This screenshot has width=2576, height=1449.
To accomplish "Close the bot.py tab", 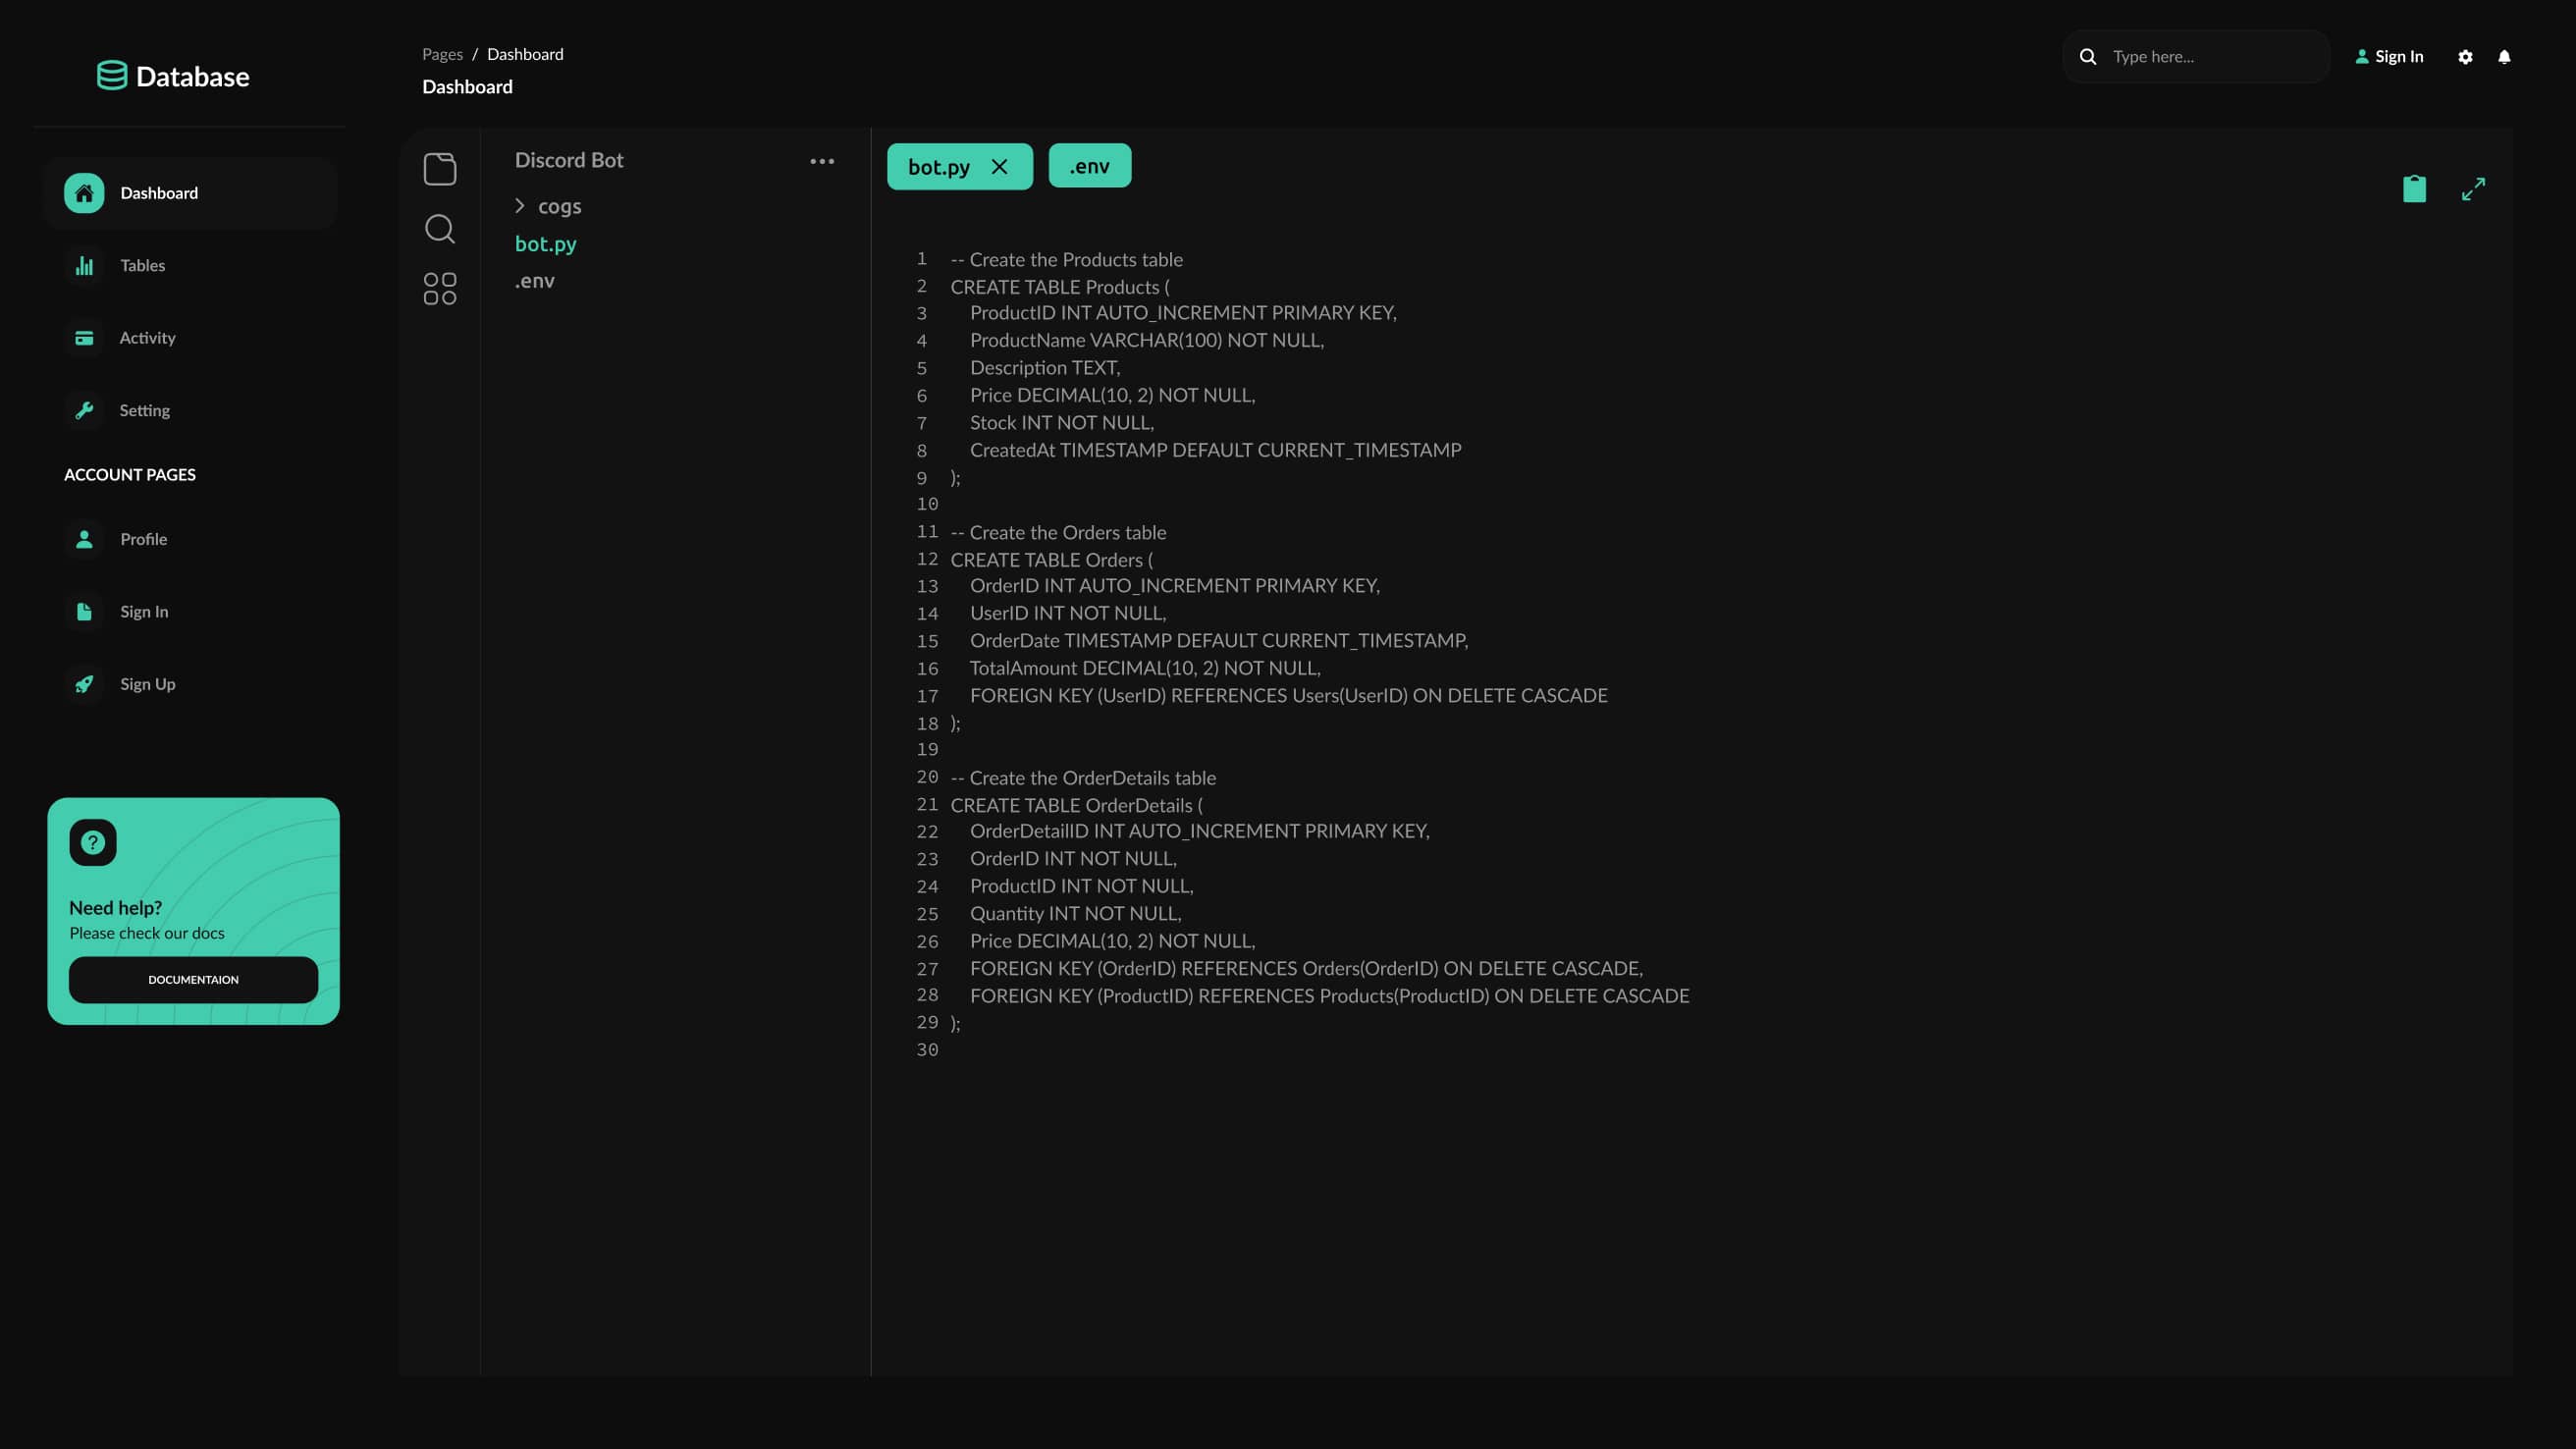I will [999, 167].
